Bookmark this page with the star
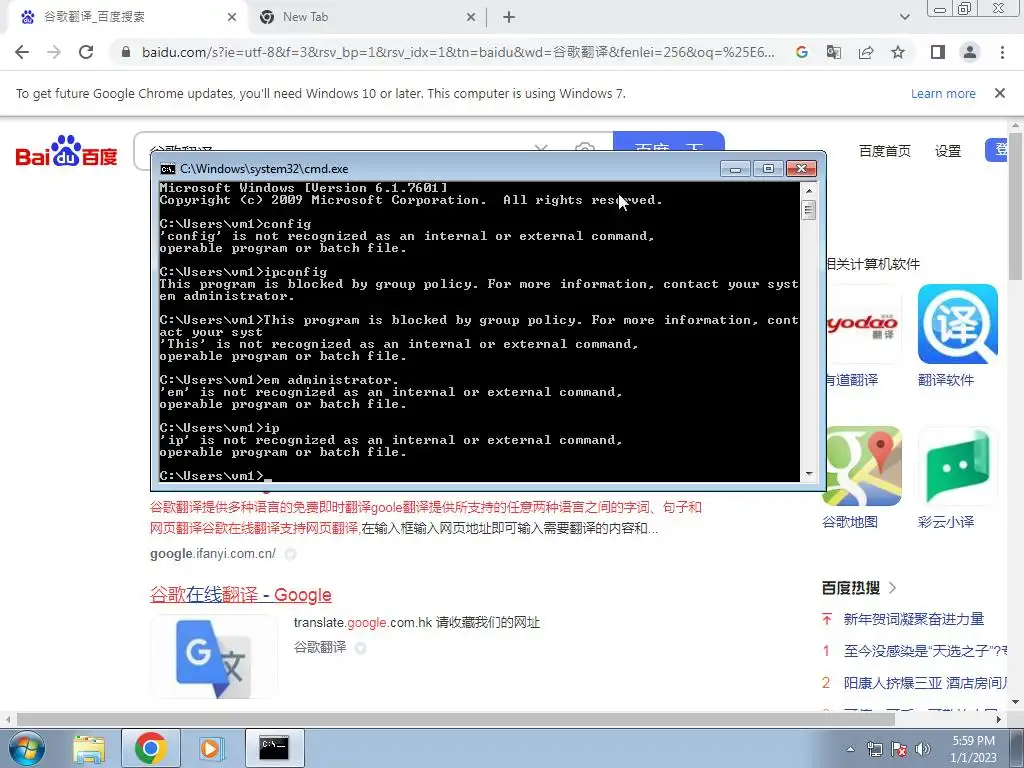This screenshot has height=768, width=1024. click(898, 52)
